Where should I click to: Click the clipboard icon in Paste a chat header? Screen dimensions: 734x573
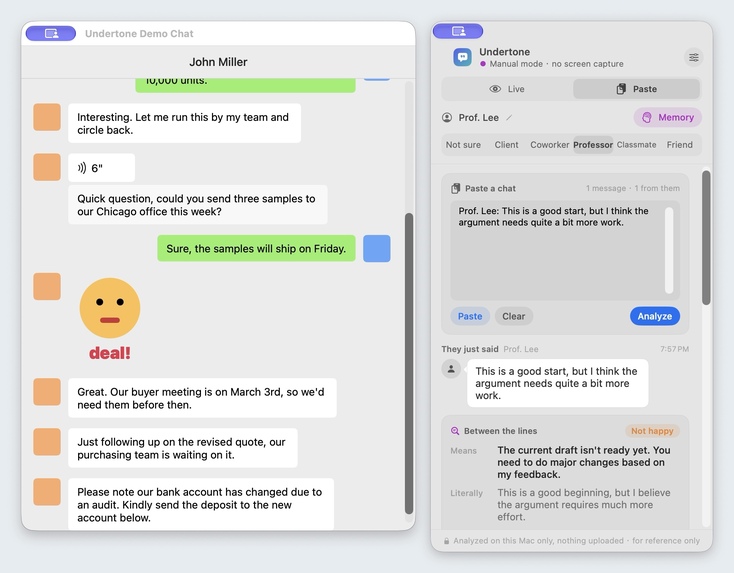(x=455, y=188)
